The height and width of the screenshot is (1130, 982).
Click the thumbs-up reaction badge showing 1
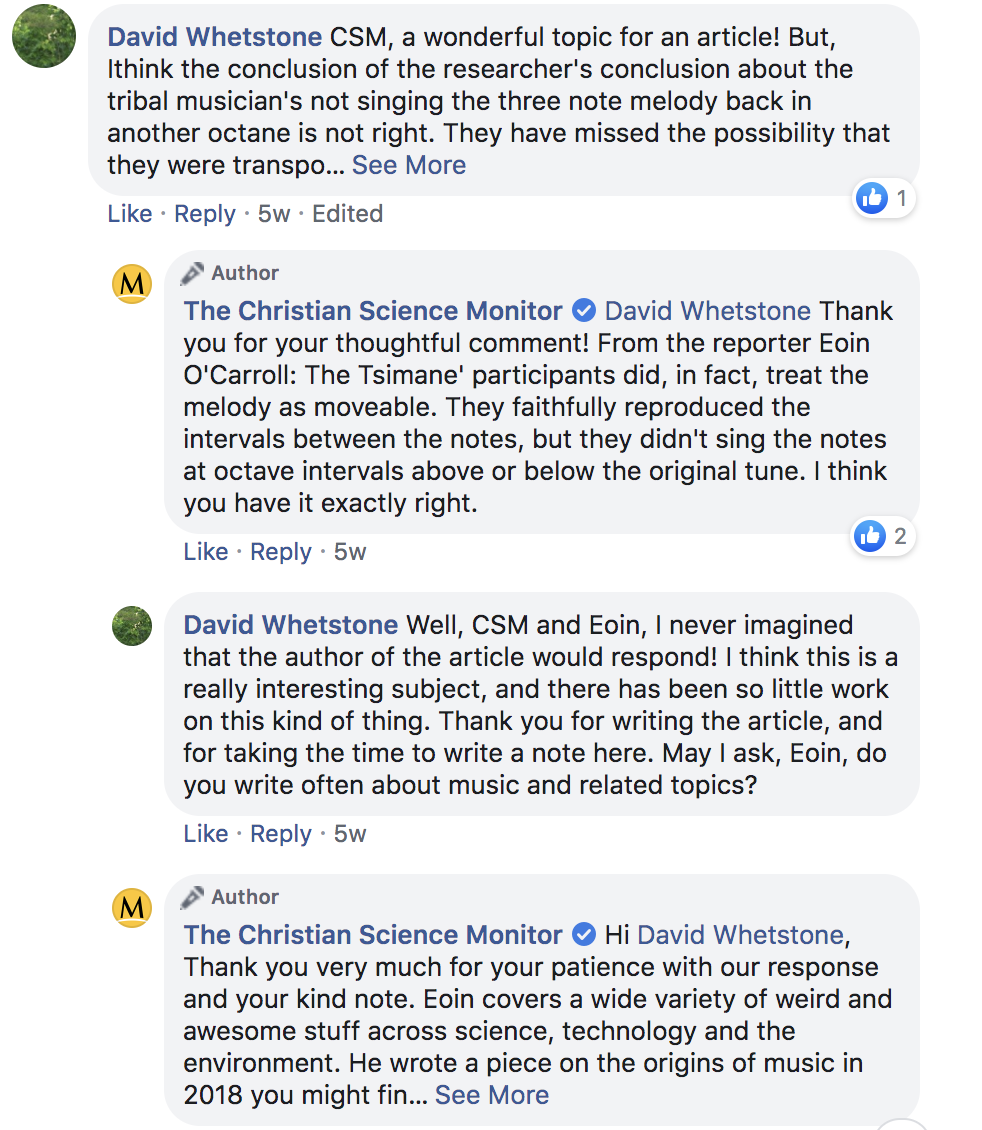(884, 199)
